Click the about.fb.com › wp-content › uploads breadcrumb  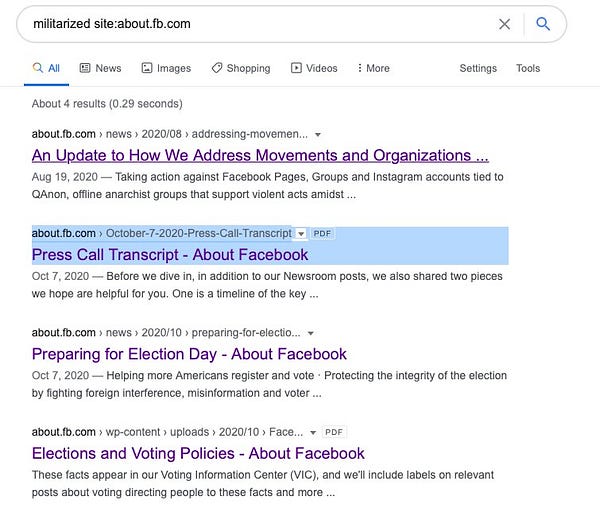coord(167,432)
